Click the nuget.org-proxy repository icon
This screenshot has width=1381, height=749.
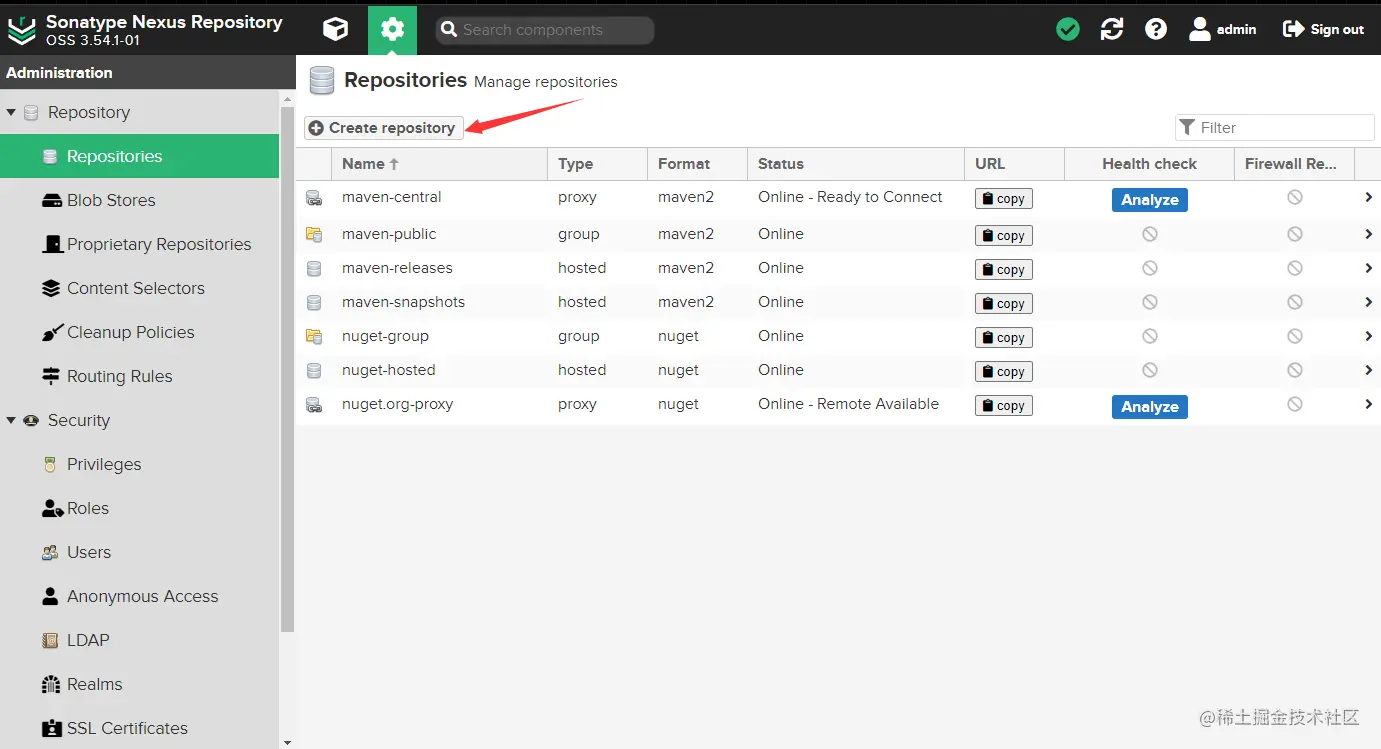point(314,404)
